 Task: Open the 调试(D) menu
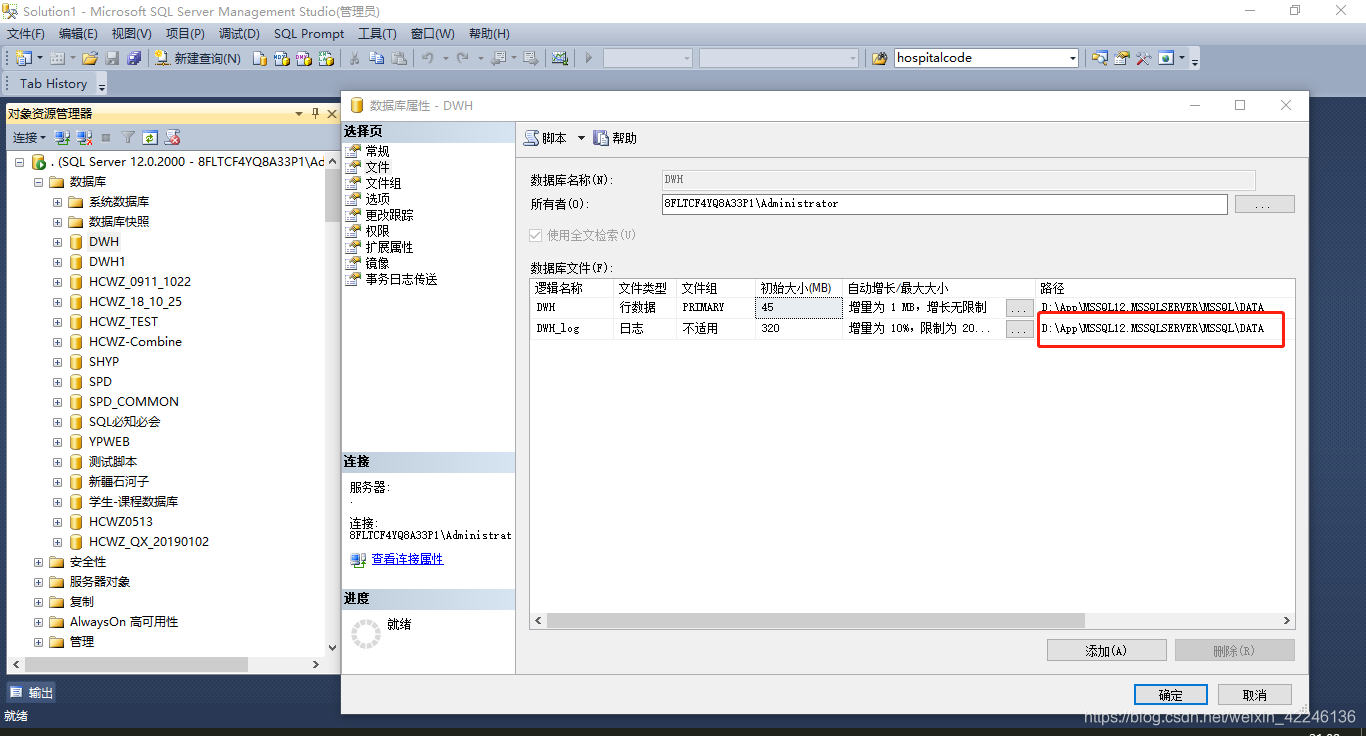click(x=239, y=34)
